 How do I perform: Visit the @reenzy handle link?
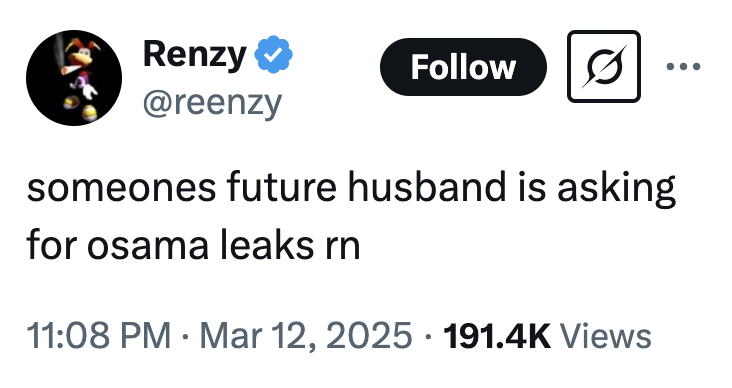click(x=212, y=103)
